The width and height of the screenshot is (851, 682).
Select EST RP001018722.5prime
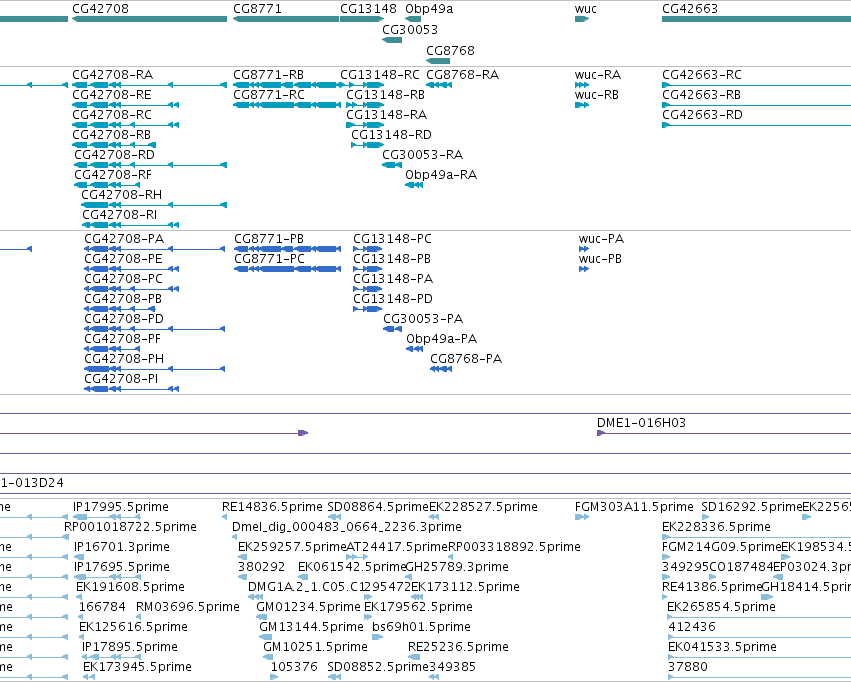[x=130, y=527]
